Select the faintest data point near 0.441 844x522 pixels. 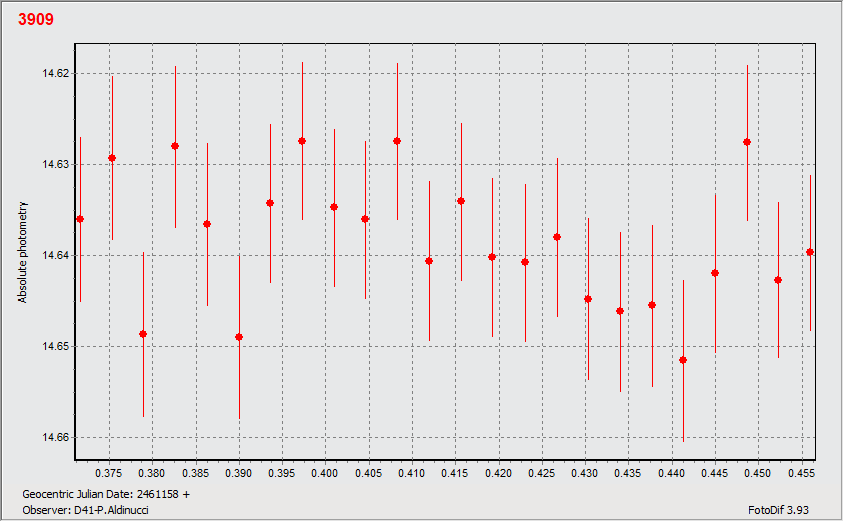tap(683, 360)
